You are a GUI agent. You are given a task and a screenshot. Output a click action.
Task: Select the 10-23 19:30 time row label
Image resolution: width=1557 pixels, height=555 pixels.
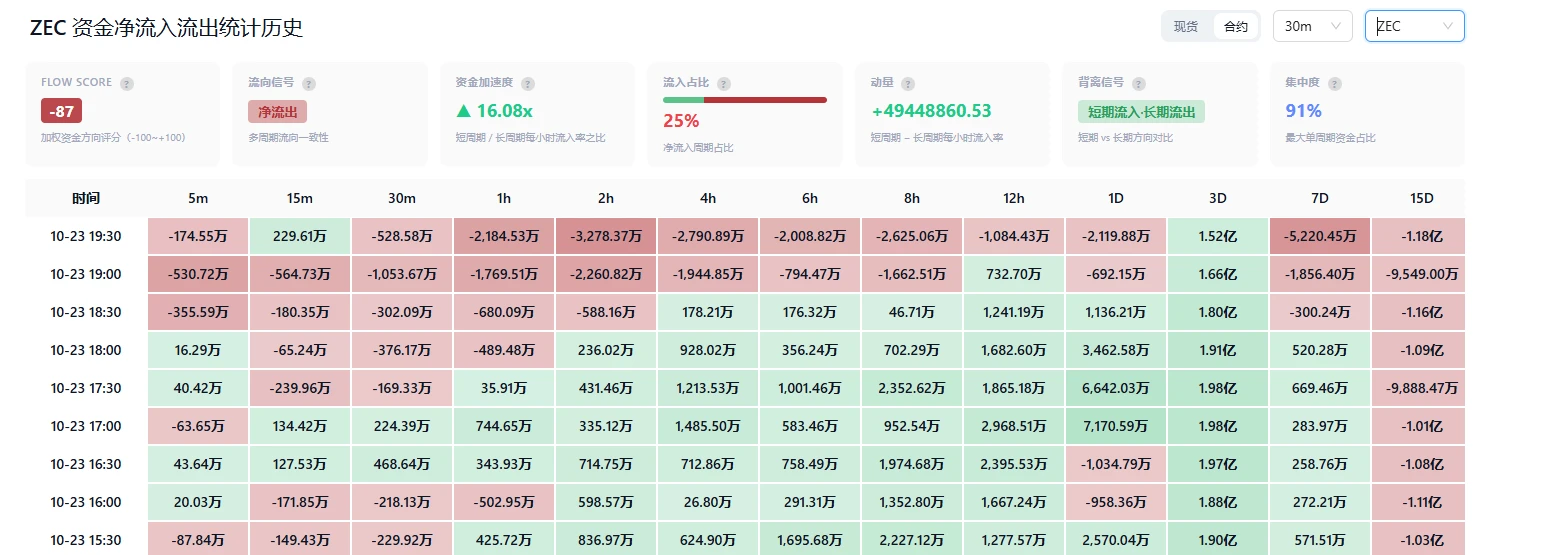pyautogui.click(x=86, y=236)
